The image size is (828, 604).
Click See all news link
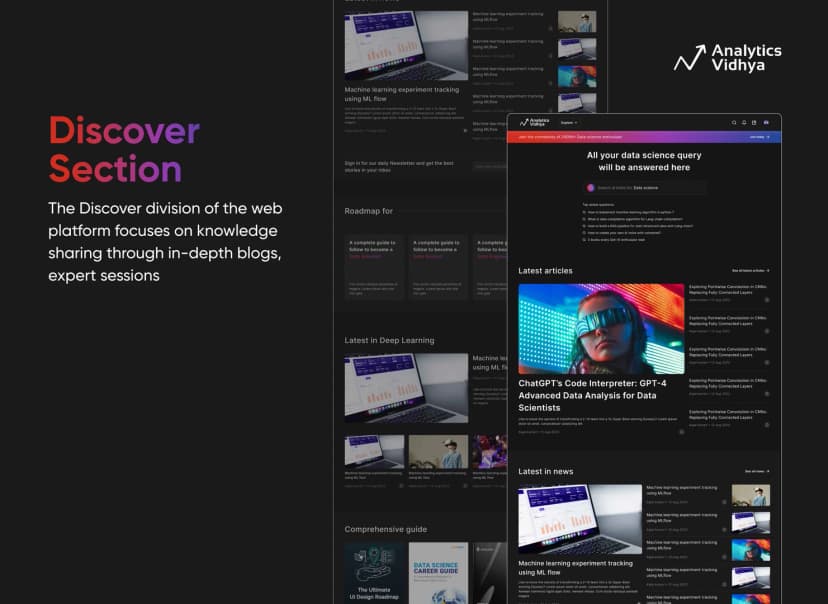(x=756, y=471)
